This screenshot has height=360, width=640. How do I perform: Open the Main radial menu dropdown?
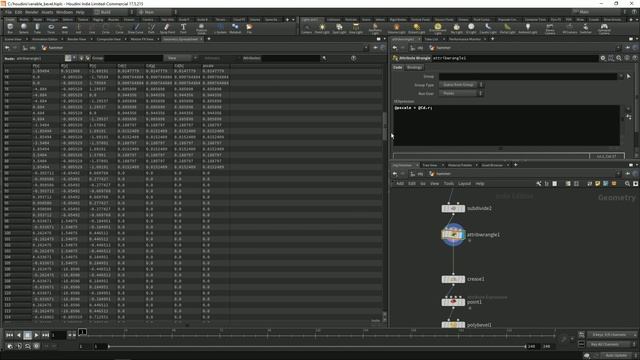point(157,12)
